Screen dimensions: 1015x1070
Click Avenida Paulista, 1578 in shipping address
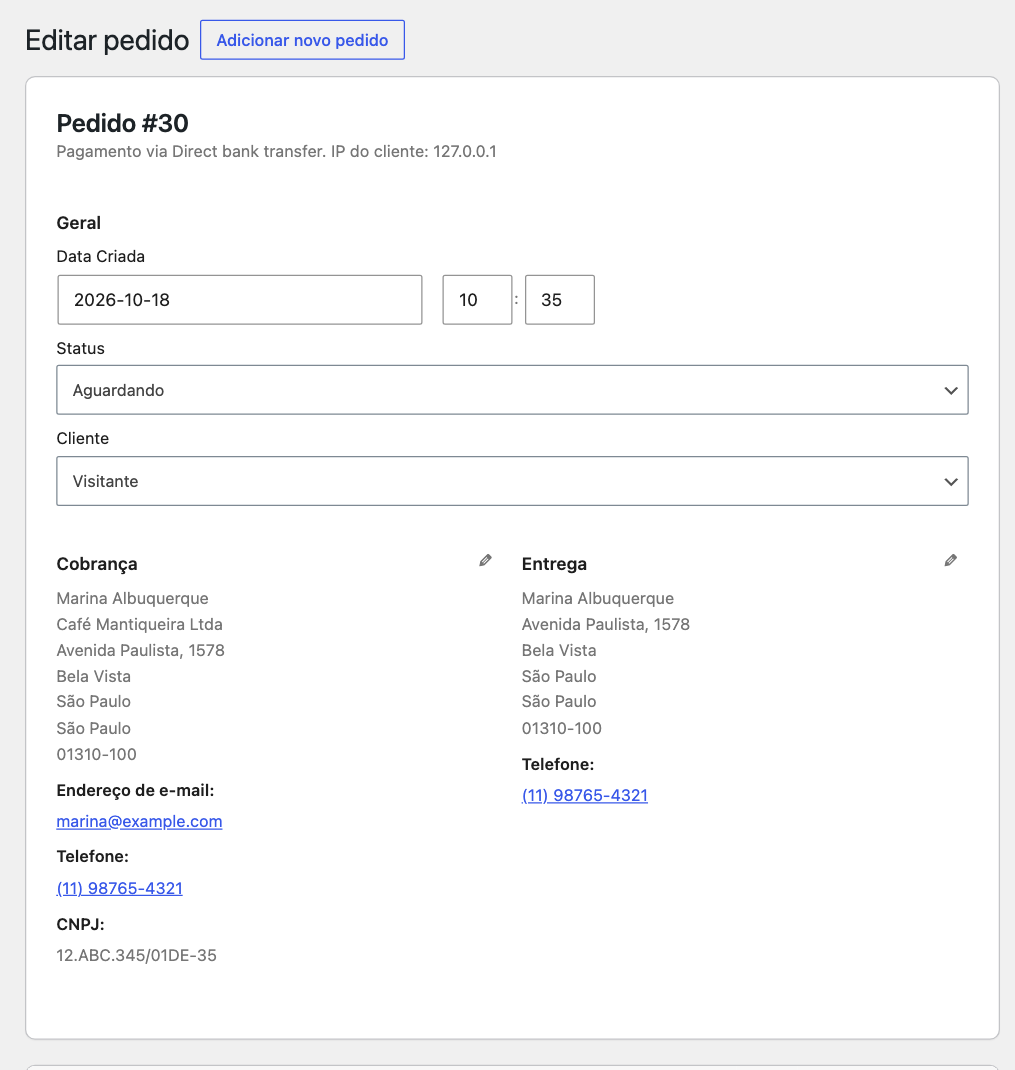pos(606,624)
